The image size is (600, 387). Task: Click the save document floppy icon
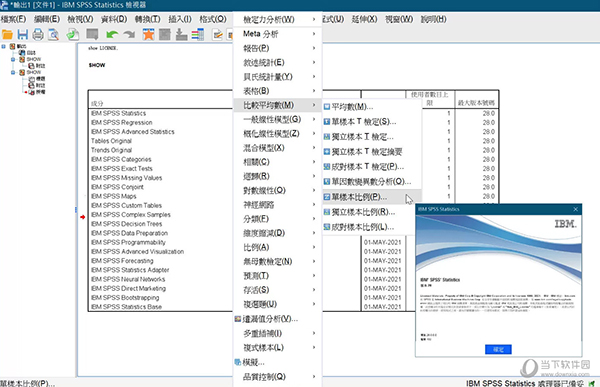click(23, 34)
